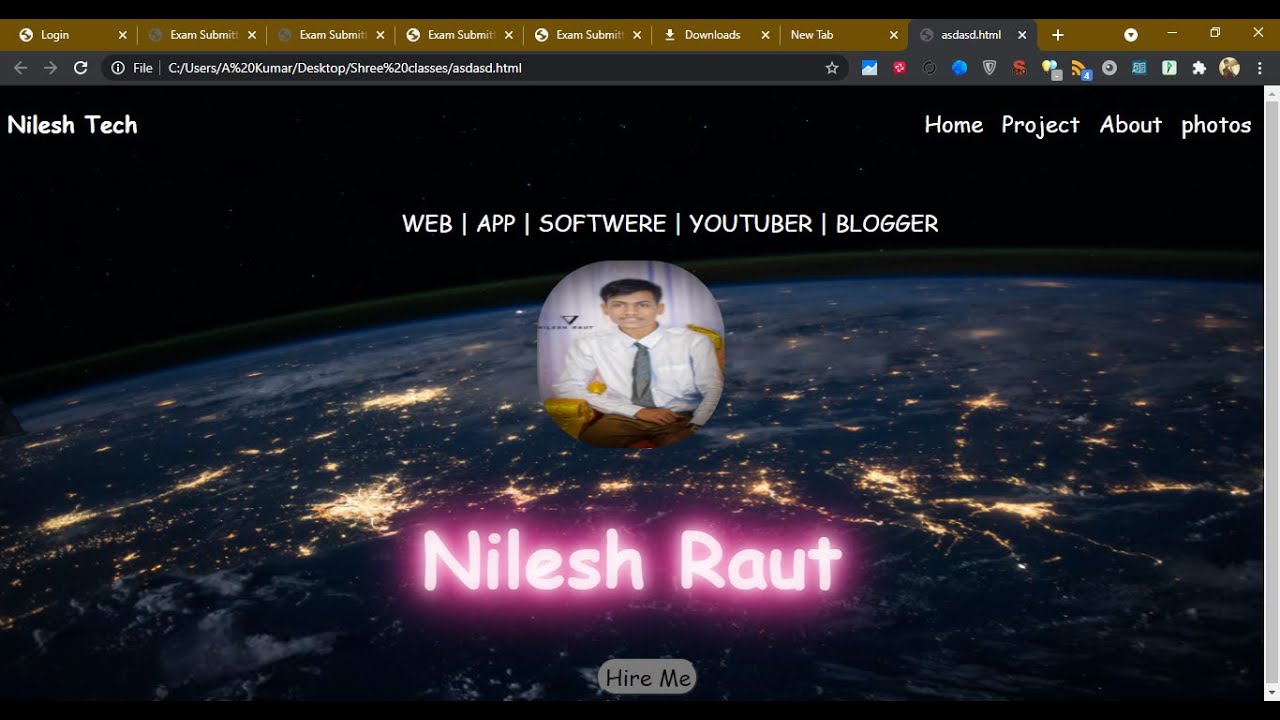The image size is (1280, 720).
Task: Open the three-dot Chrome menu
Action: (1259, 68)
